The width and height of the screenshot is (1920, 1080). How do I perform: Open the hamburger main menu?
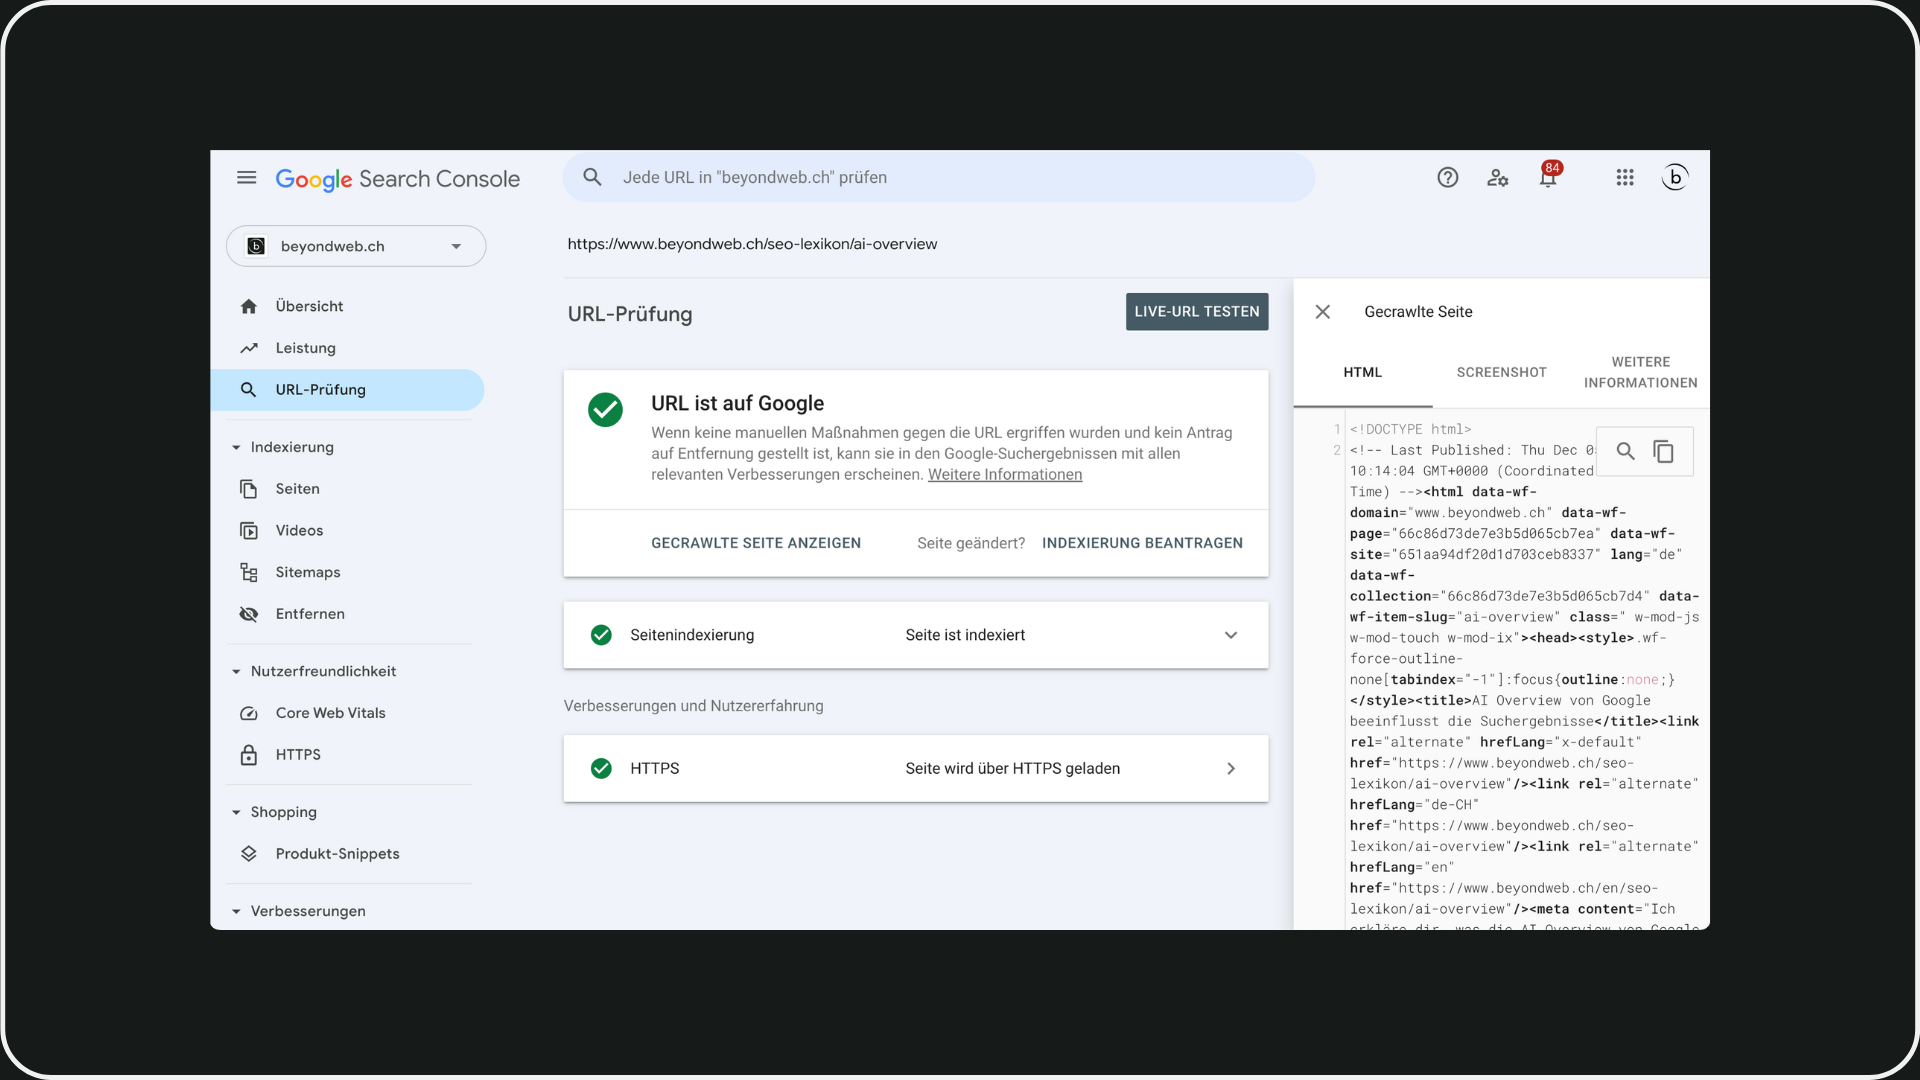click(x=246, y=178)
